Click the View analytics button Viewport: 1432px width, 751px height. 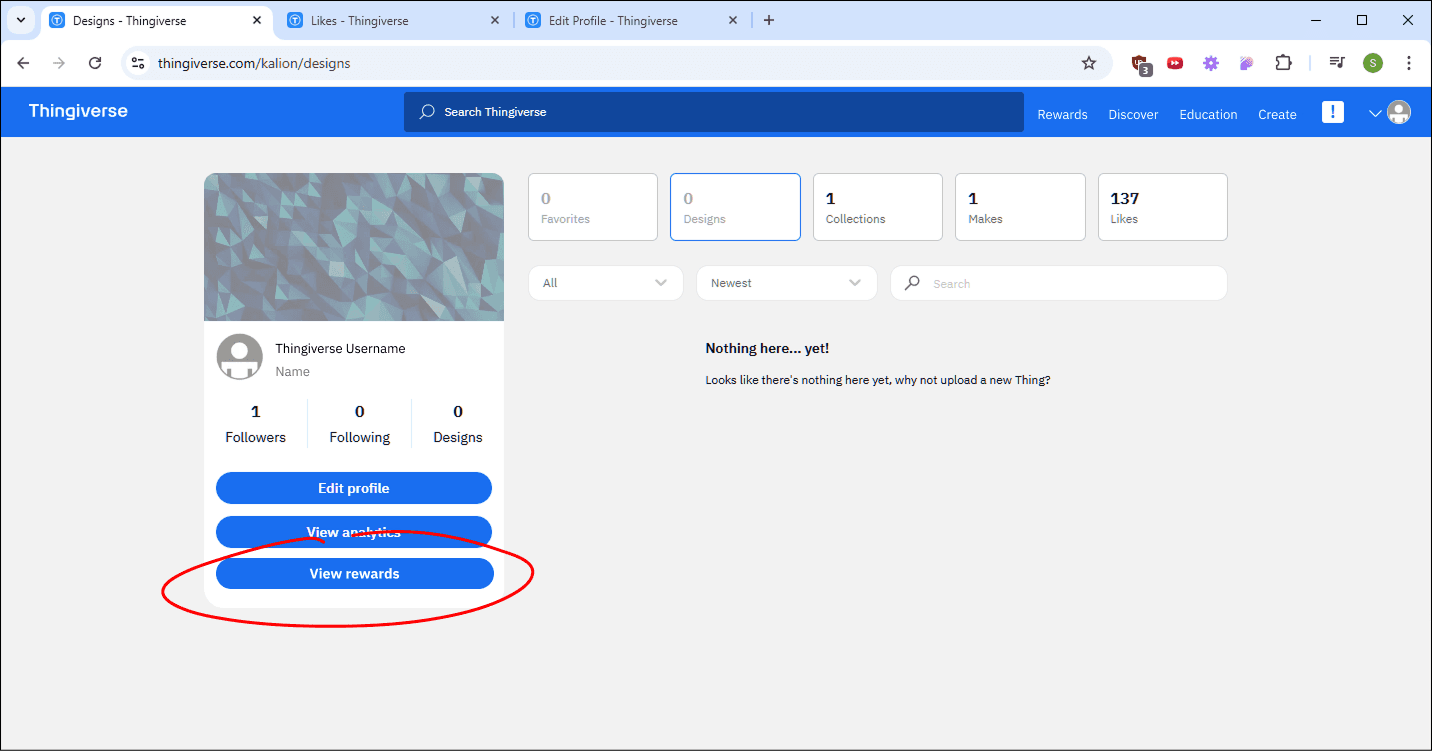pyautogui.click(x=354, y=532)
